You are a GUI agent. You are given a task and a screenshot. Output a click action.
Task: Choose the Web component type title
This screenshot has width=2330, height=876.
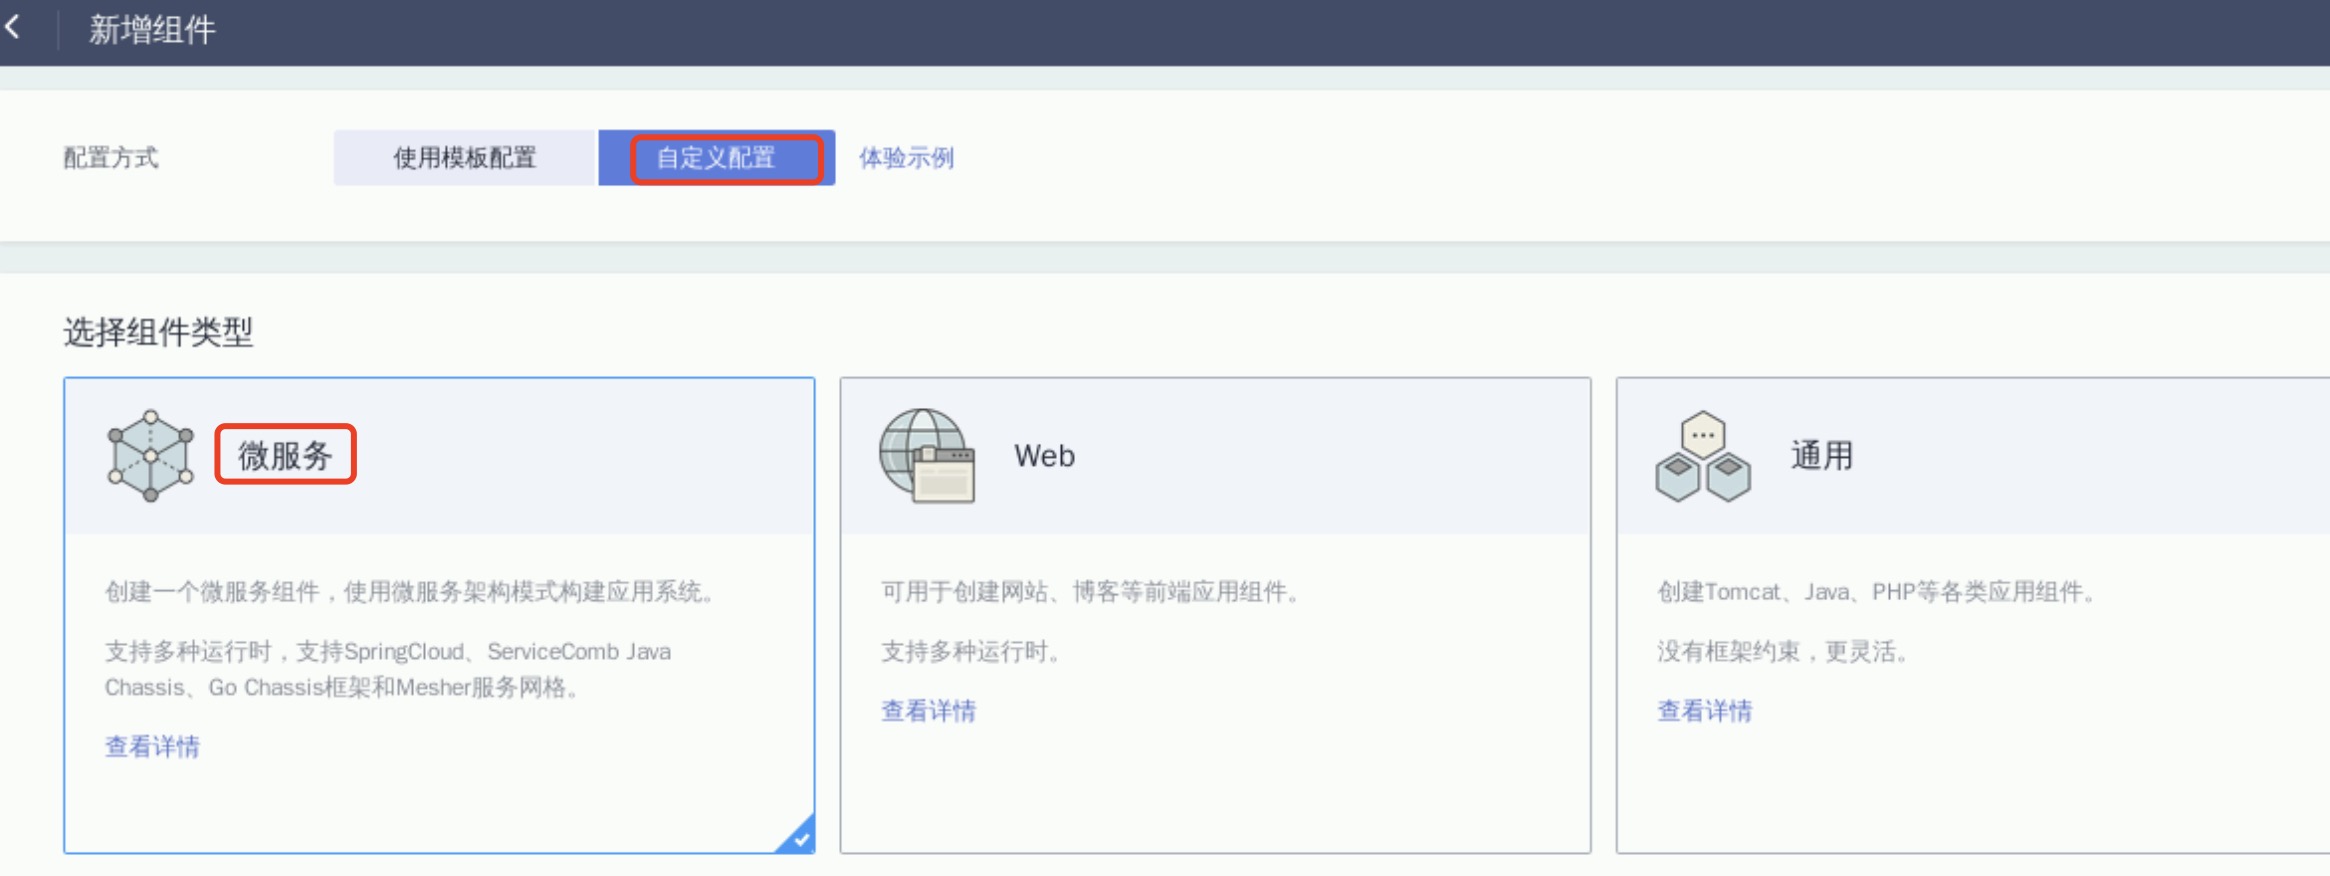[x=1044, y=456]
